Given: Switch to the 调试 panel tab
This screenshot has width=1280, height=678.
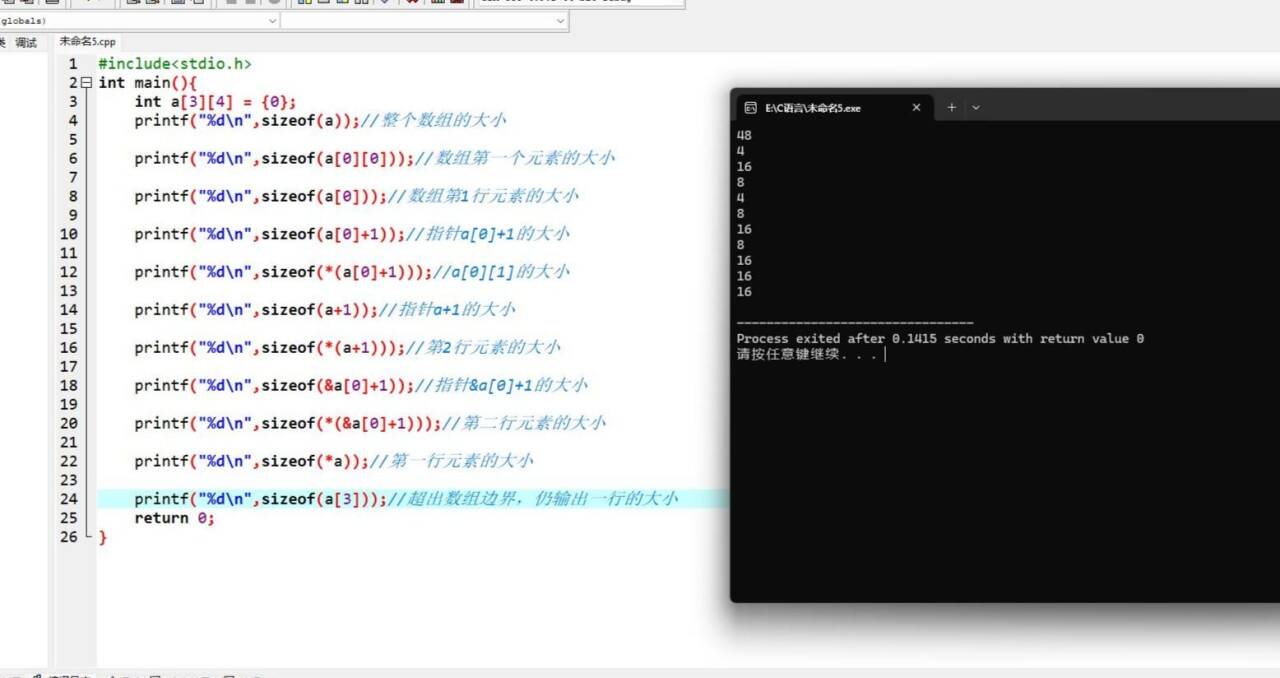Looking at the screenshot, I should click(x=25, y=42).
